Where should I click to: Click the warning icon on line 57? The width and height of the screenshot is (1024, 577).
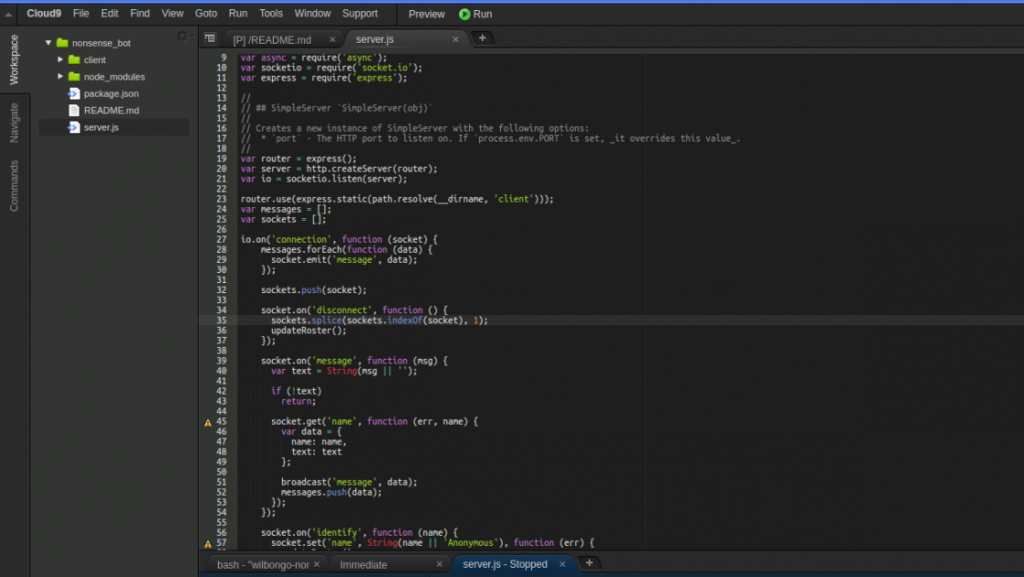click(208, 543)
